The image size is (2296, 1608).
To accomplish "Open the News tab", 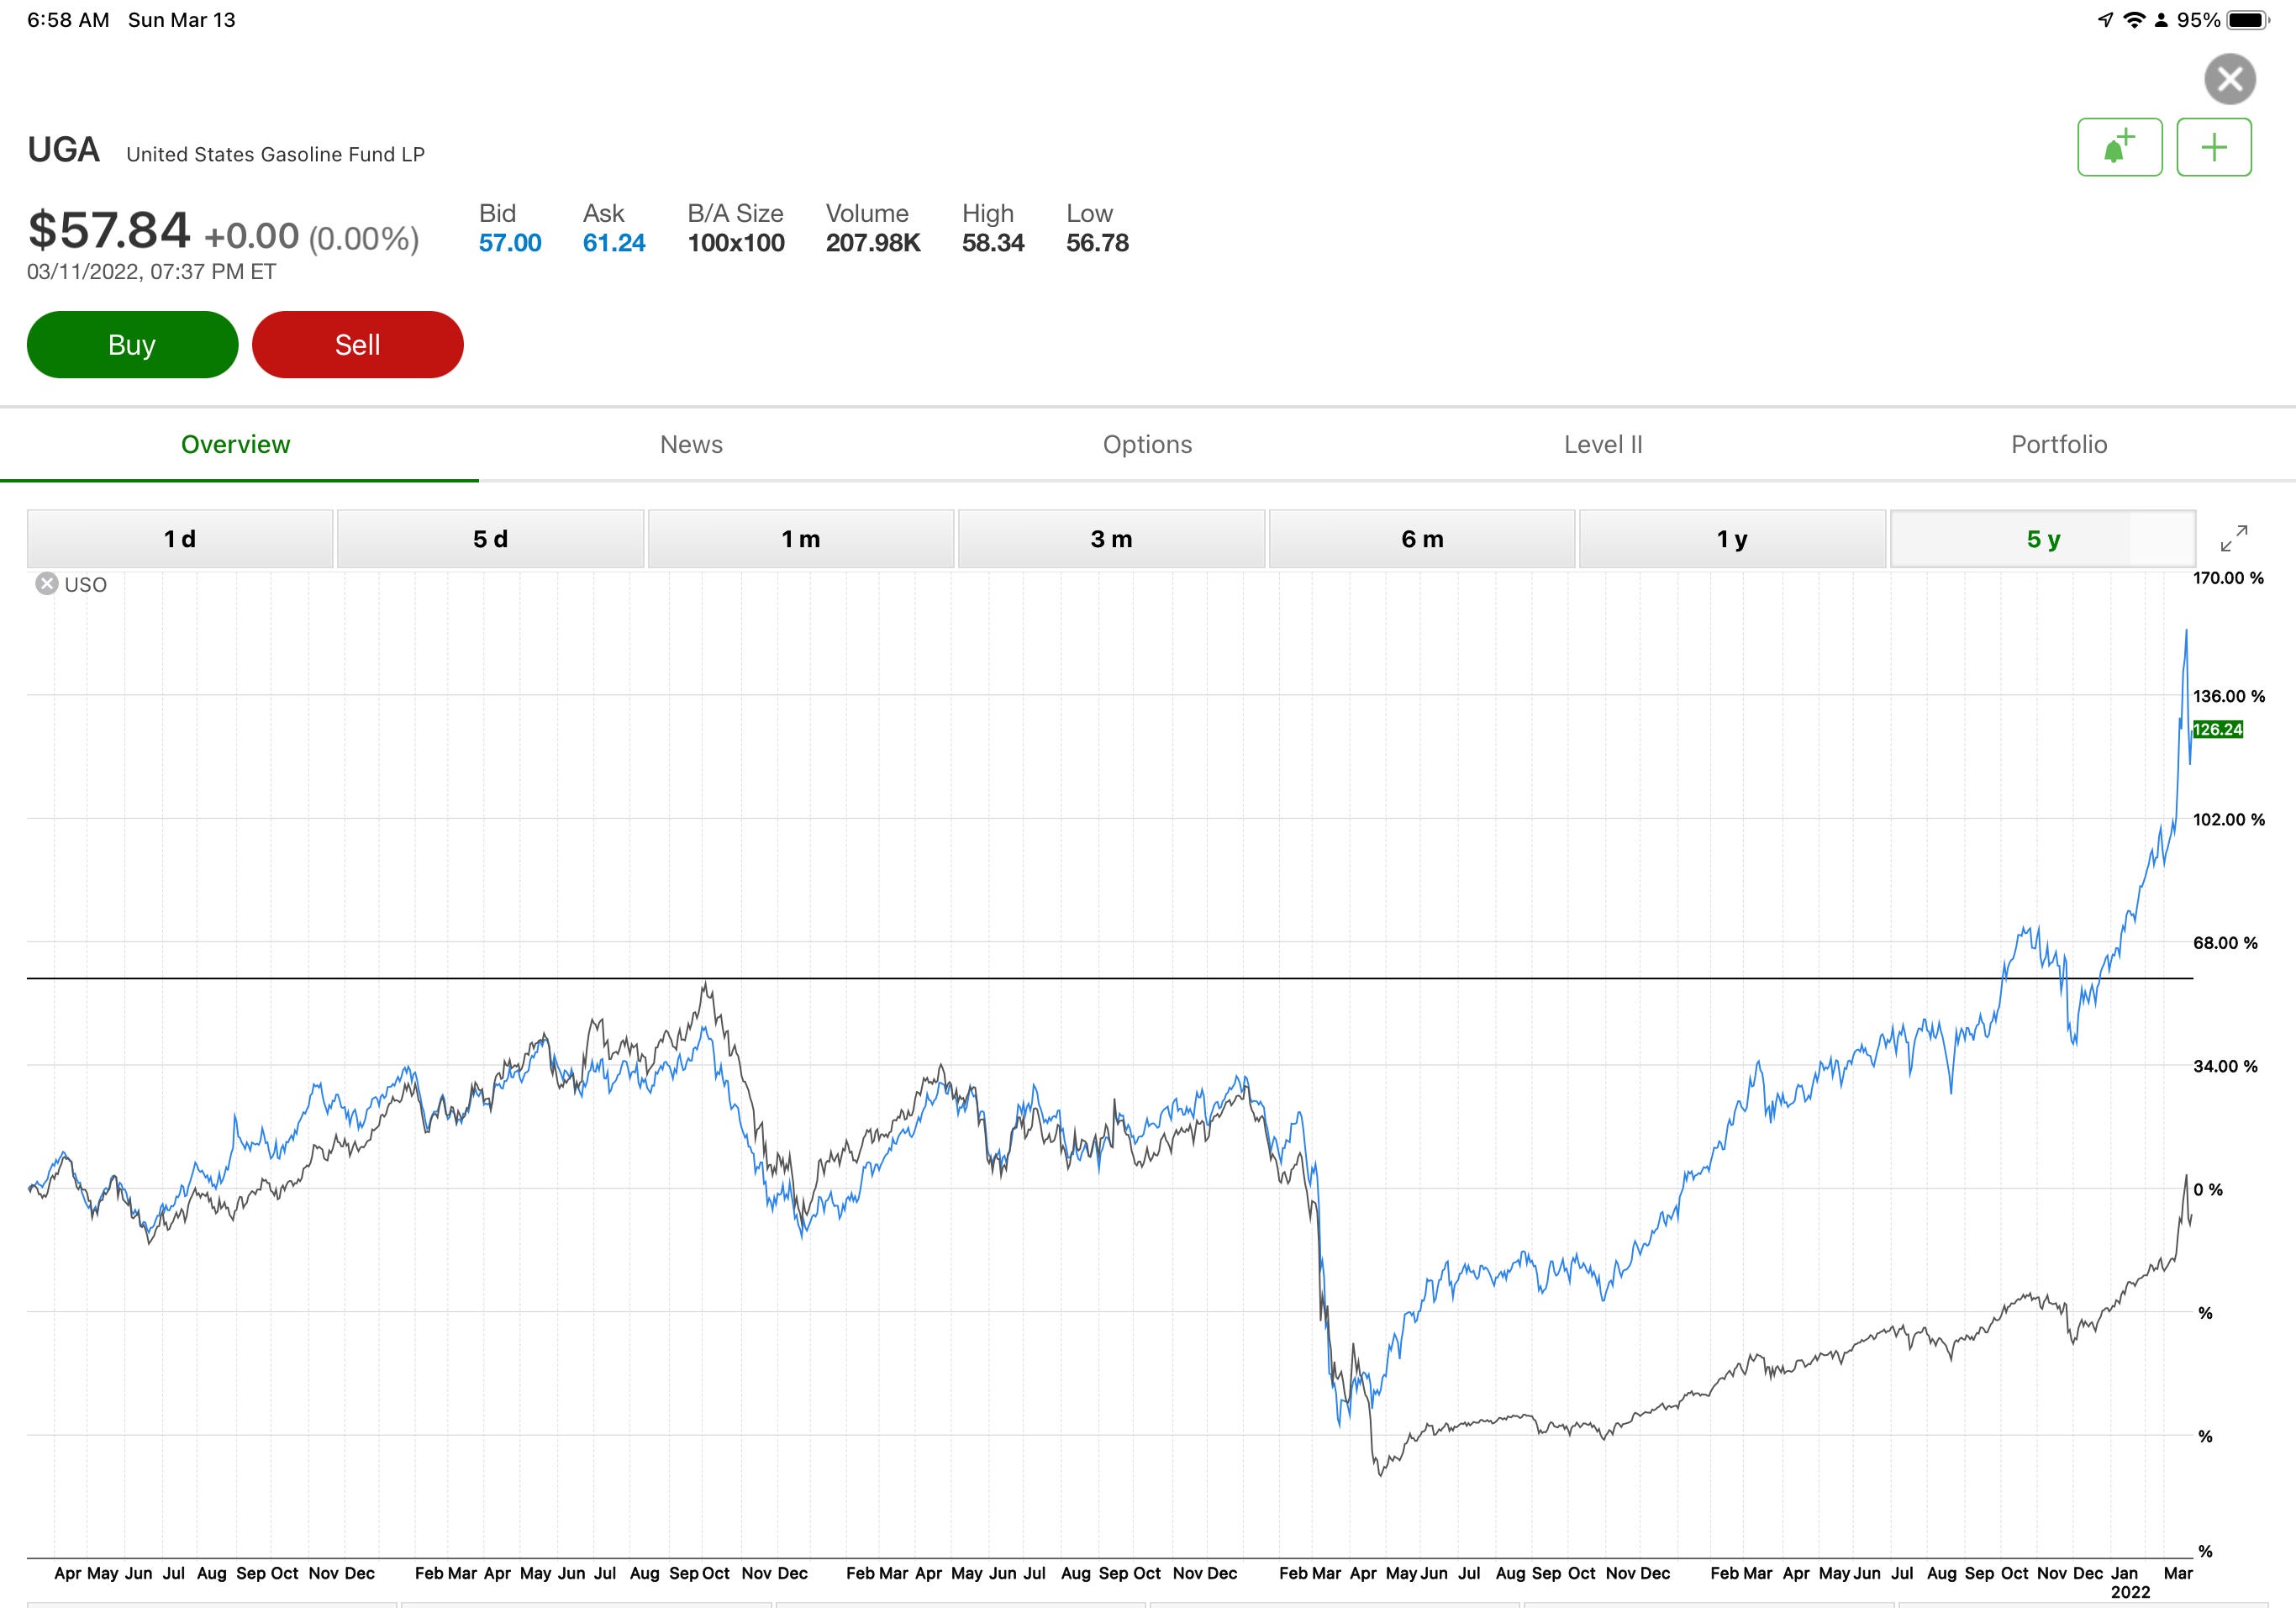I will [x=691, y=445].
